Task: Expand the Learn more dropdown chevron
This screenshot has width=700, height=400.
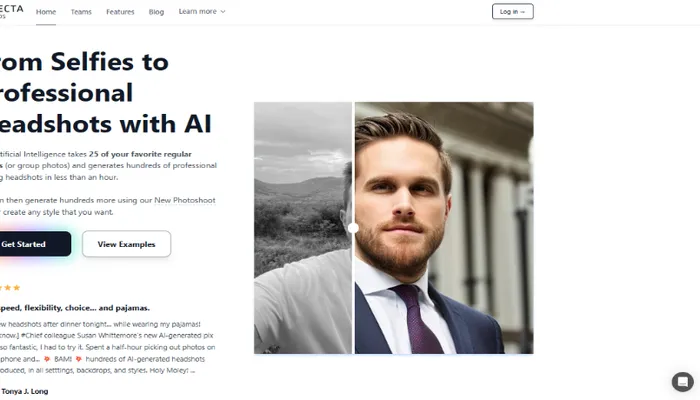Action: point(223,12)
